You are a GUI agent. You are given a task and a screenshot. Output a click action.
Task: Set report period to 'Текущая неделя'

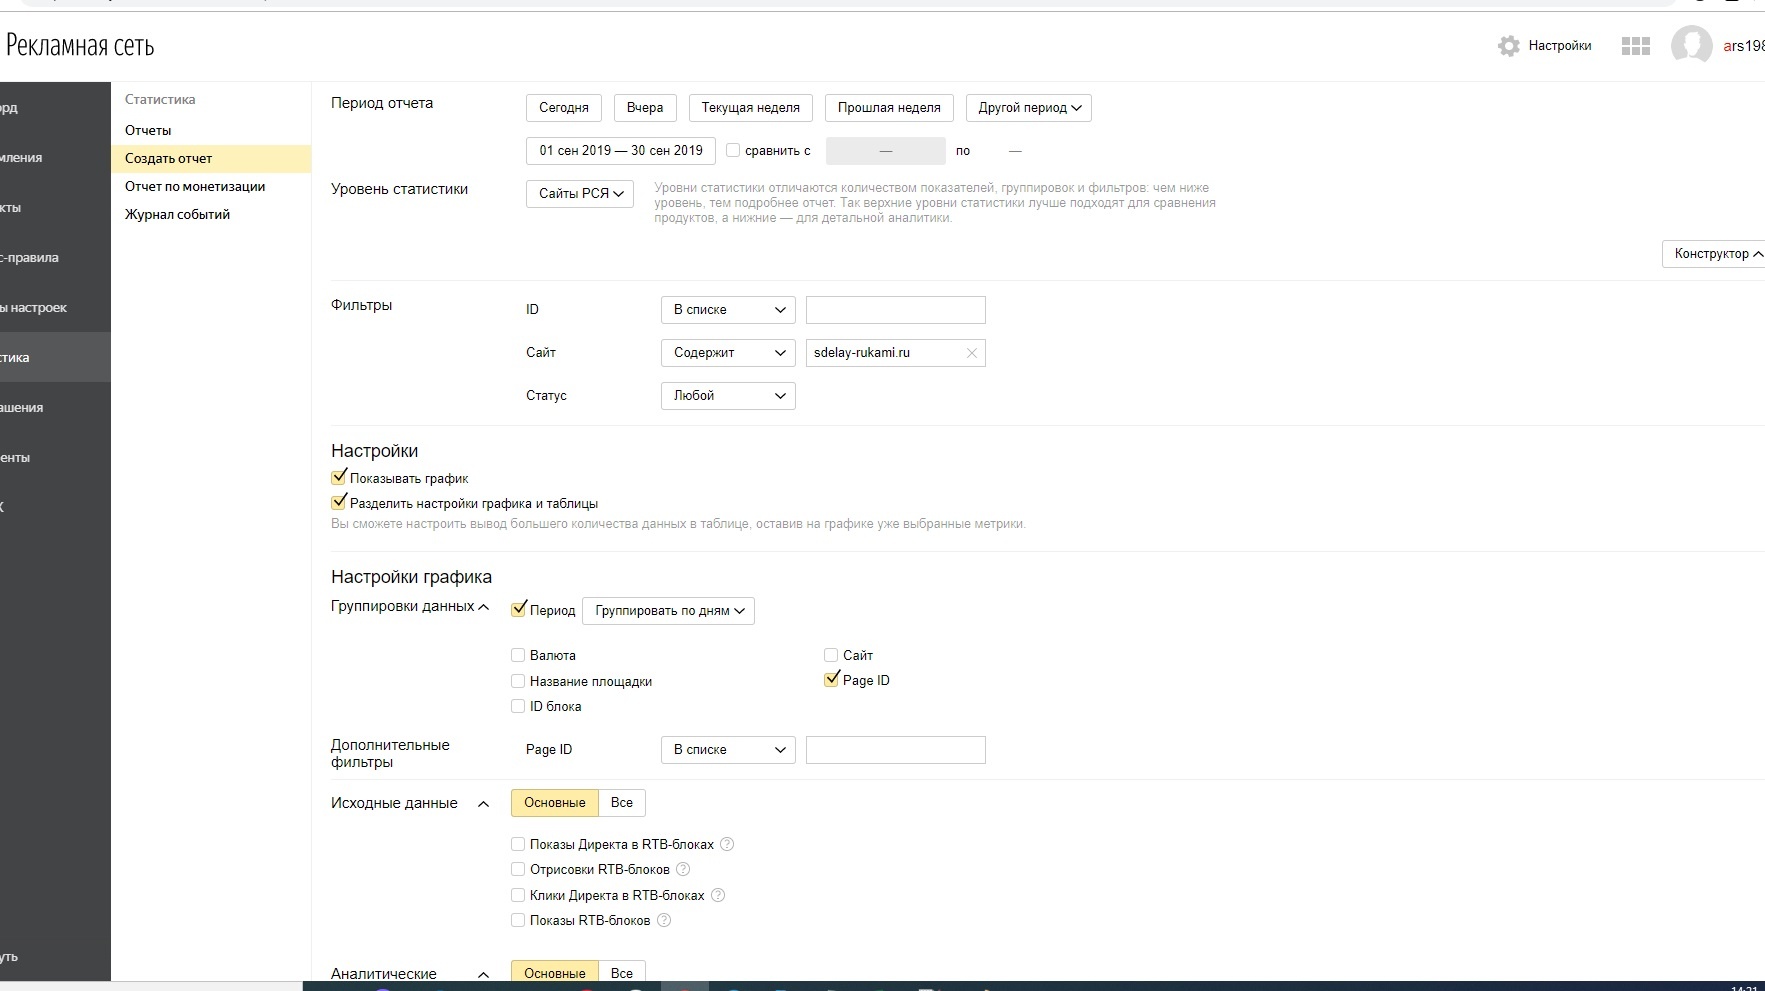[751, 108]
